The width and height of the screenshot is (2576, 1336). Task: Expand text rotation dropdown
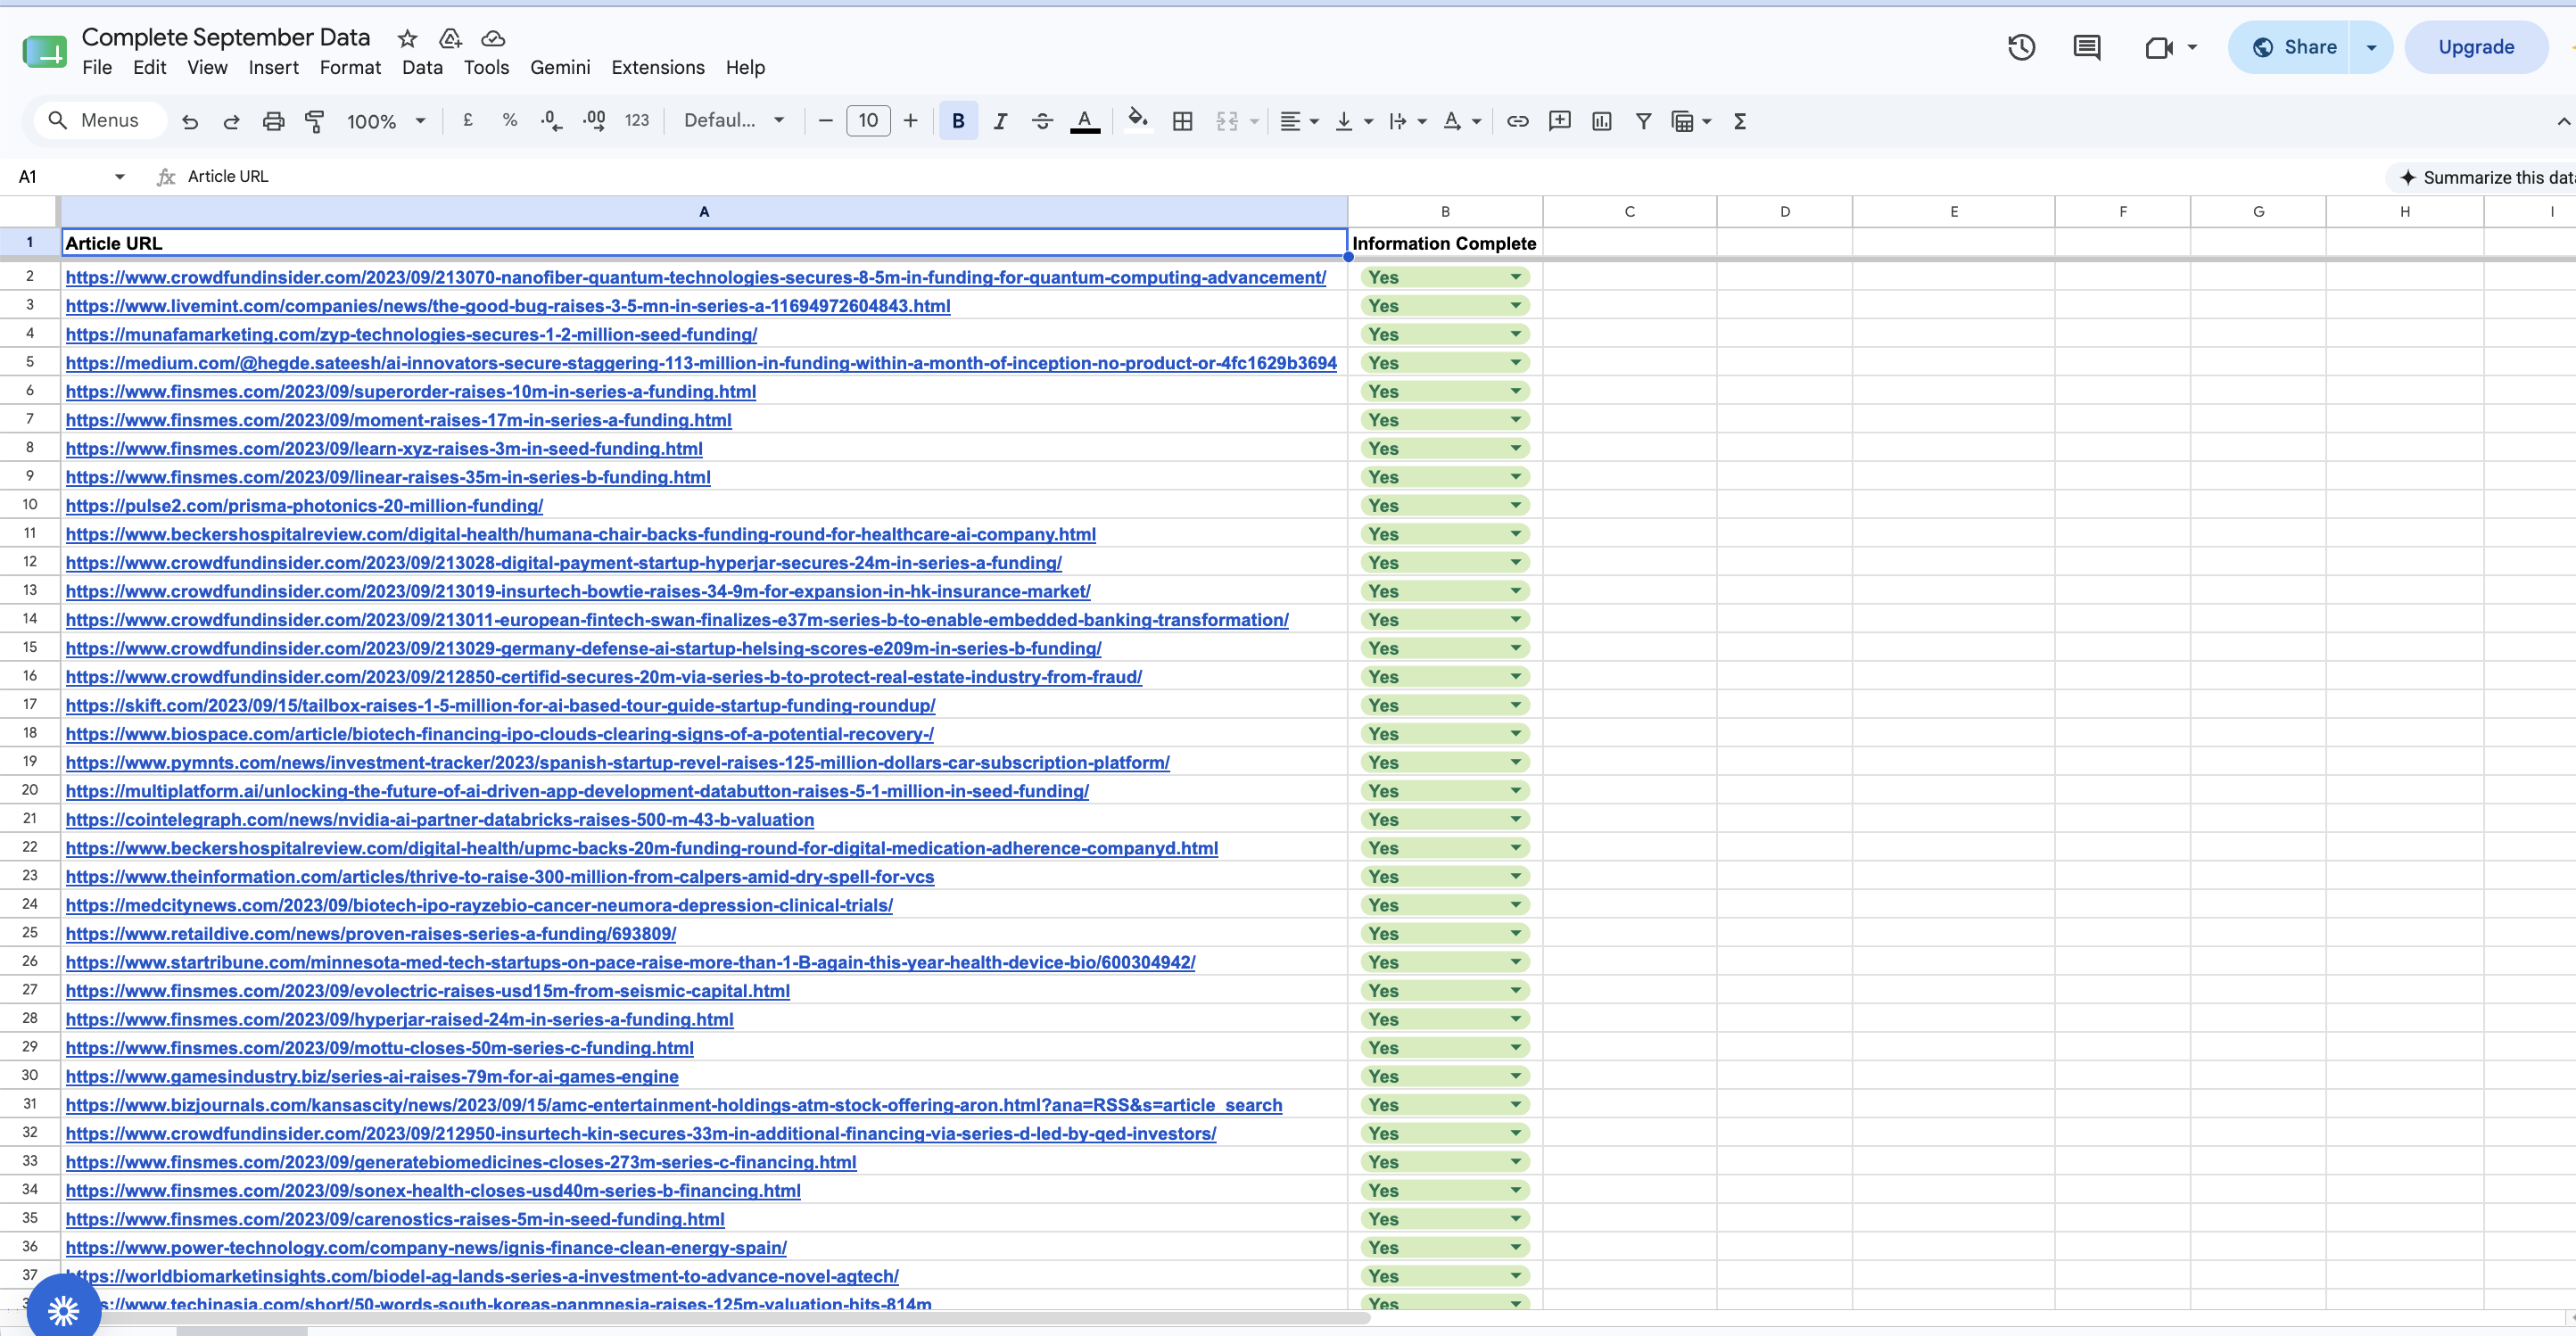point(1476,121)
